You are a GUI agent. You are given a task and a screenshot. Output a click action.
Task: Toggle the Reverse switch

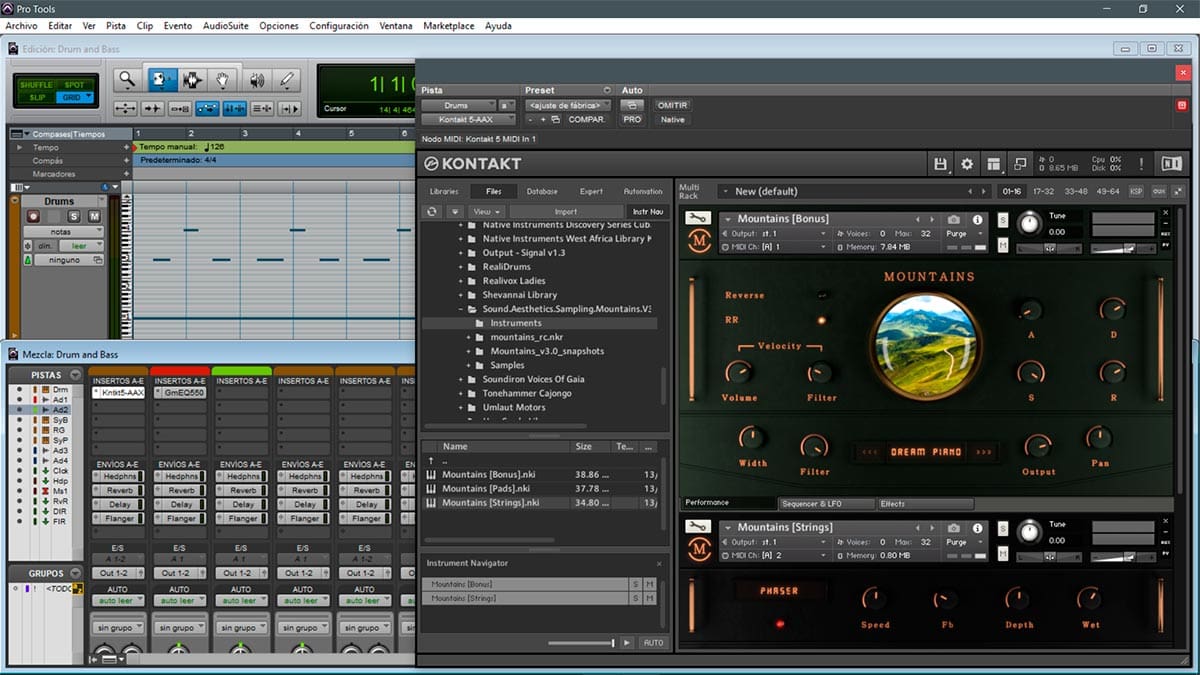point(822,295)
